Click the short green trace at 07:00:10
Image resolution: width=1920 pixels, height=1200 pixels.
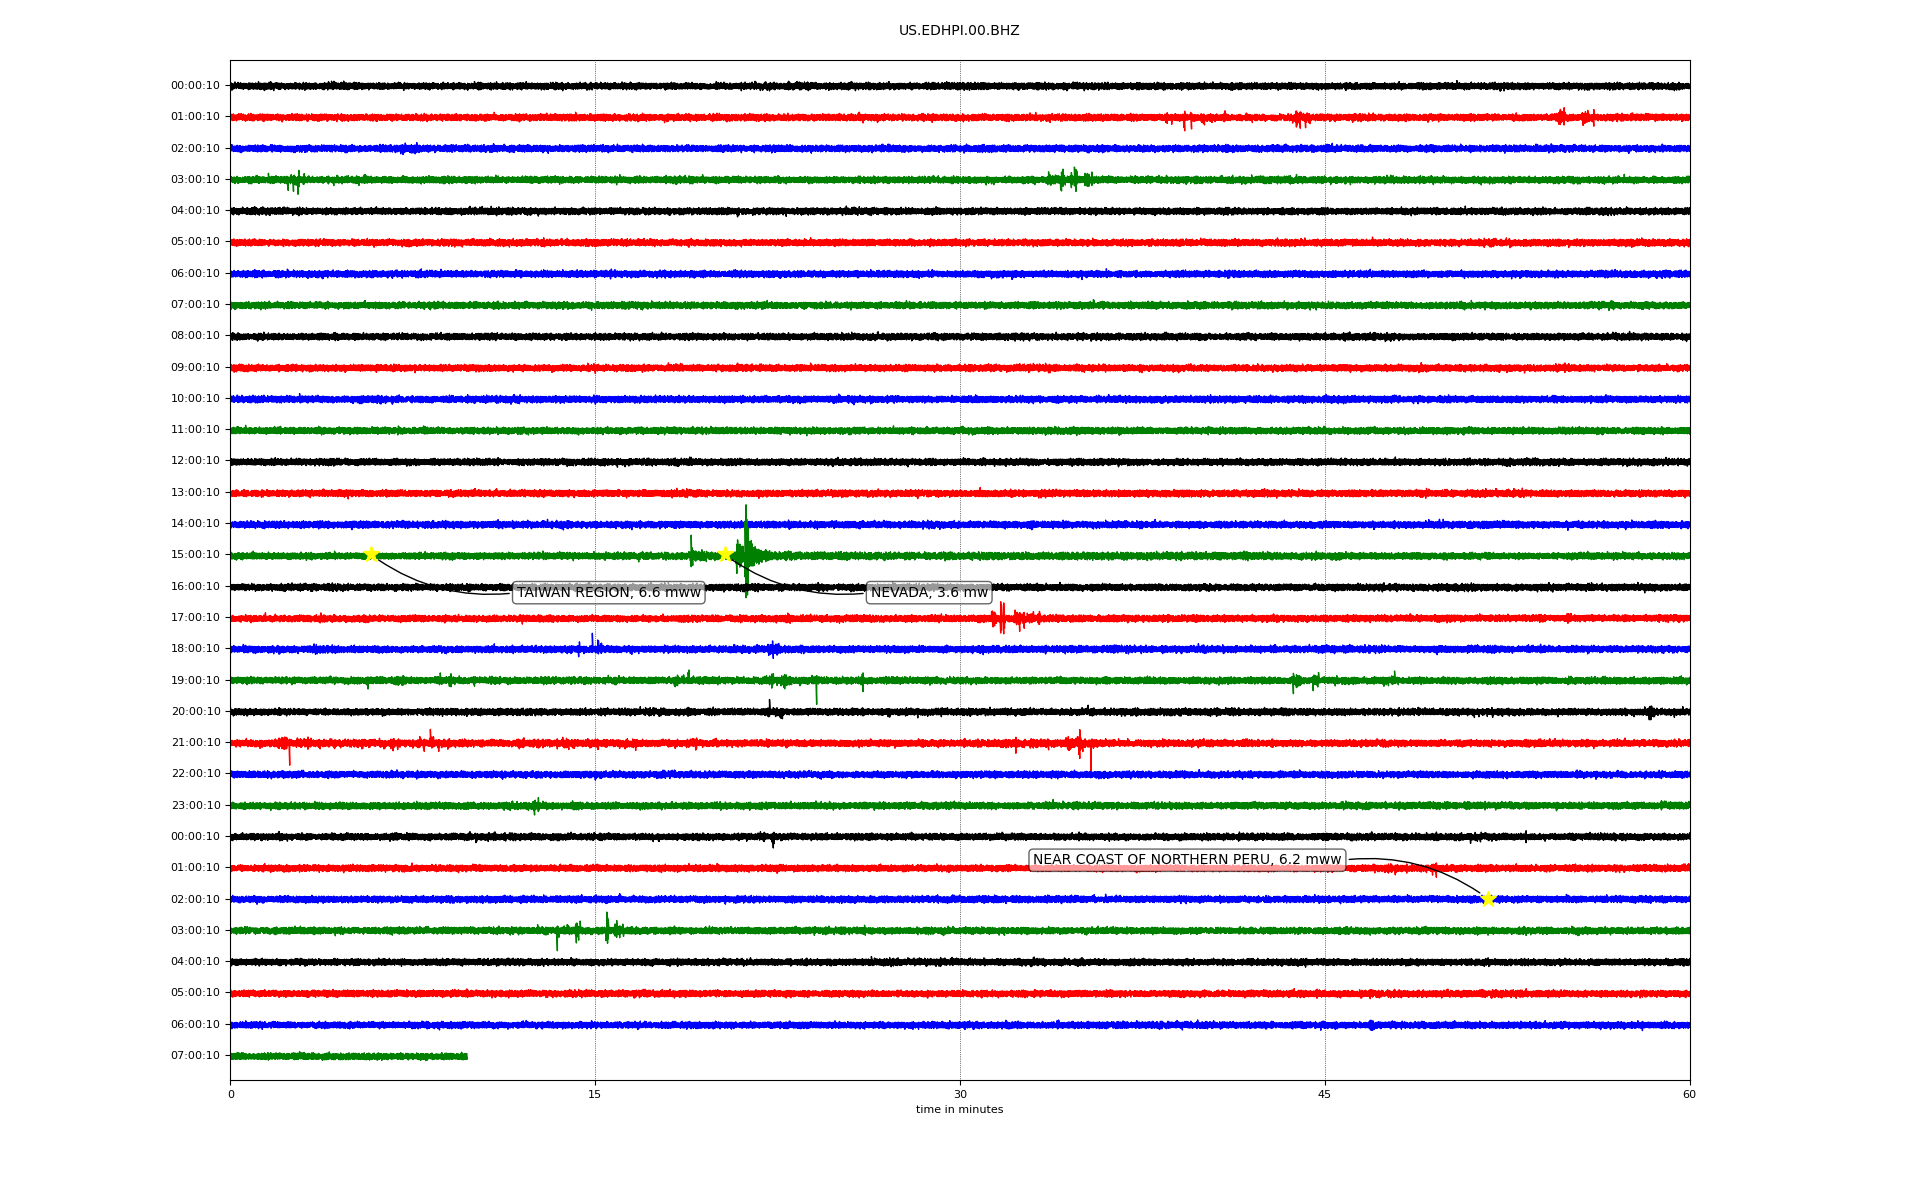[x=348, y=1056]
